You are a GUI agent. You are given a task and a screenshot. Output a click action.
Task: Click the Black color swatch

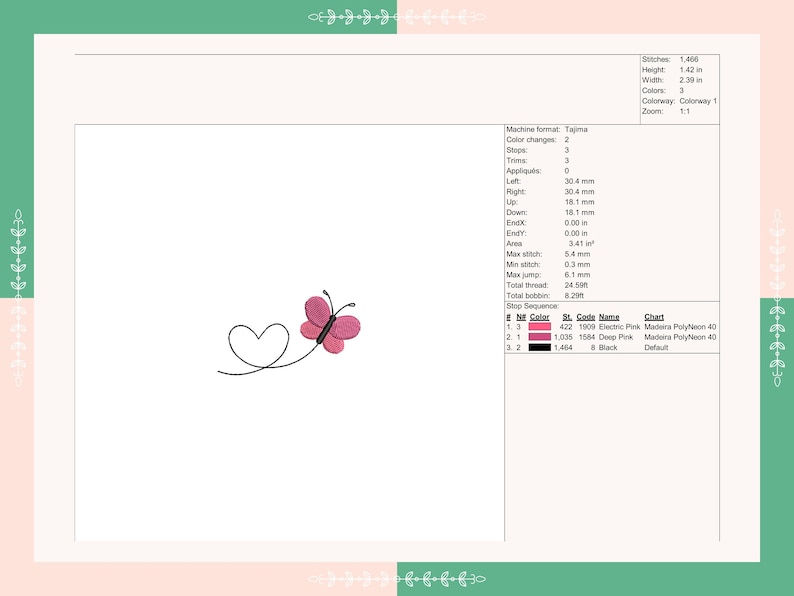coord(539,347)
